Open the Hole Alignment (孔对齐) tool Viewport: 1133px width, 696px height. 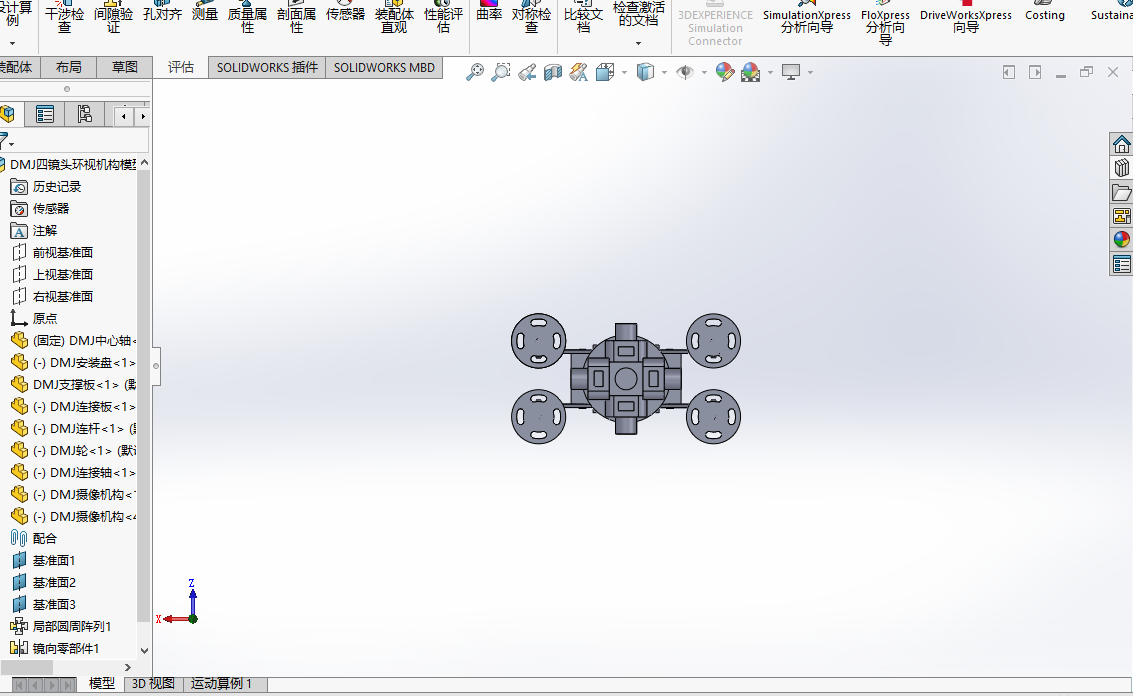[x=163, y=13]
